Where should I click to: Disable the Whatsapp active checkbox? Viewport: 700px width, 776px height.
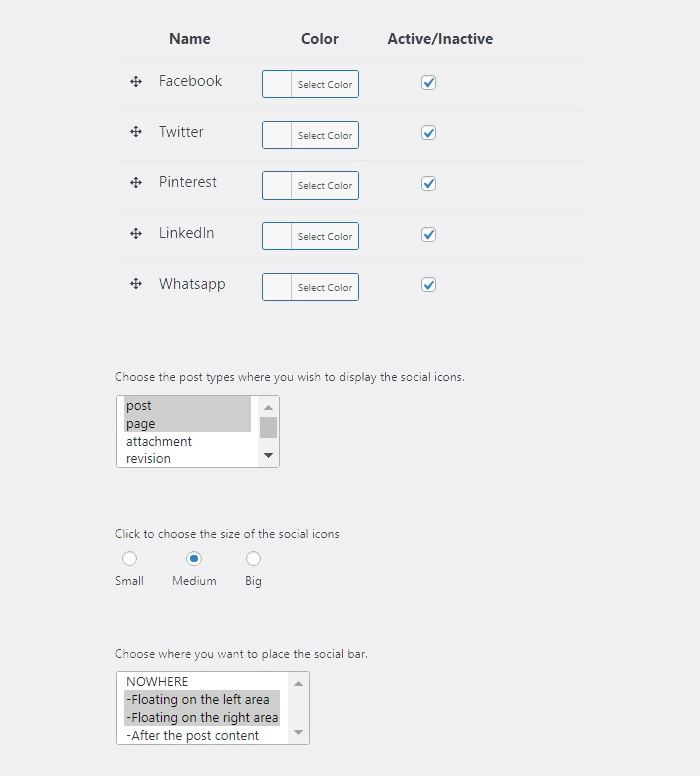click(429, 285)
